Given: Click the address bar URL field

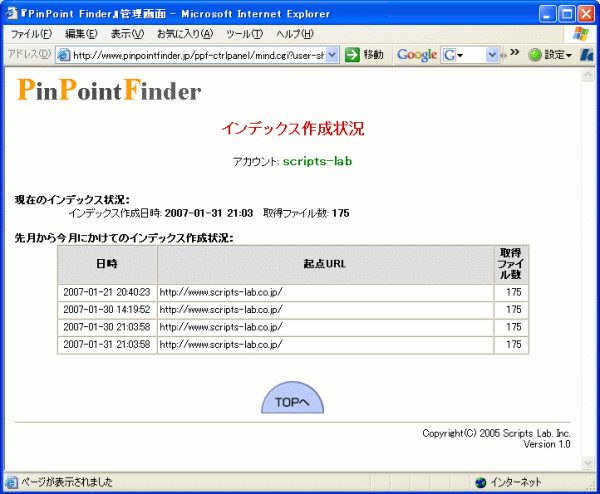Looking at the screenshot, I should 198,55.
